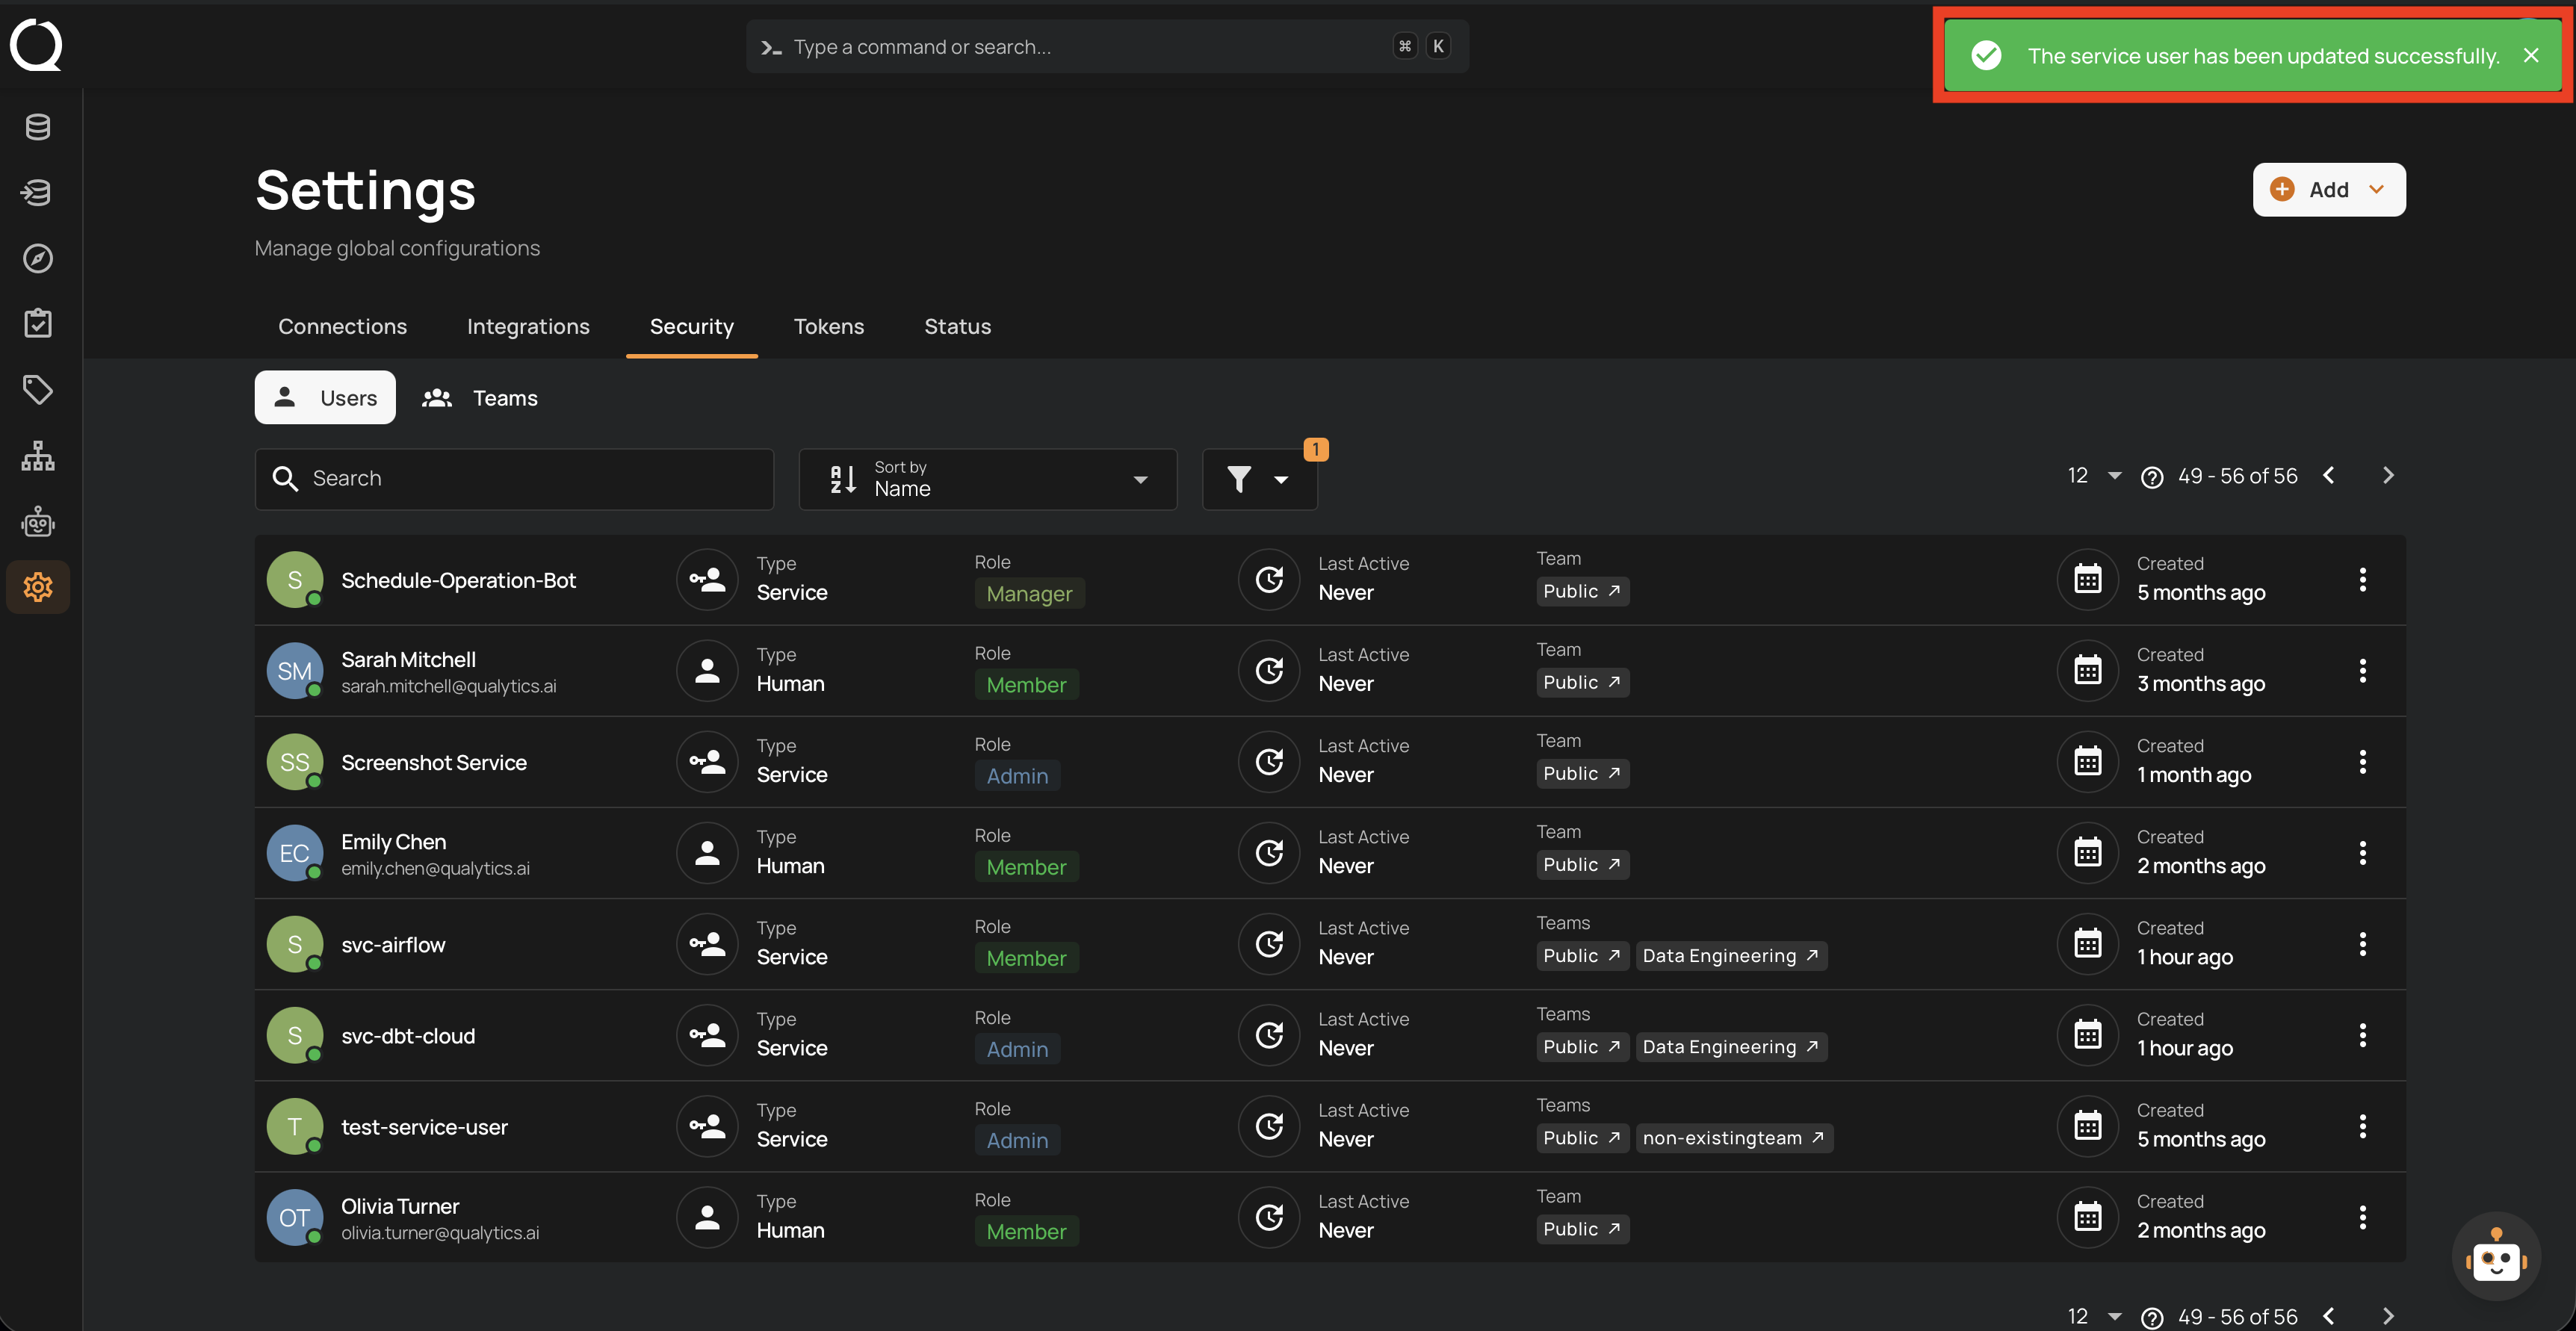The width and height of the screenshot is (2576, 1331).
Task: Switch to the Integrations tab
Action: [x=528, y=327]
